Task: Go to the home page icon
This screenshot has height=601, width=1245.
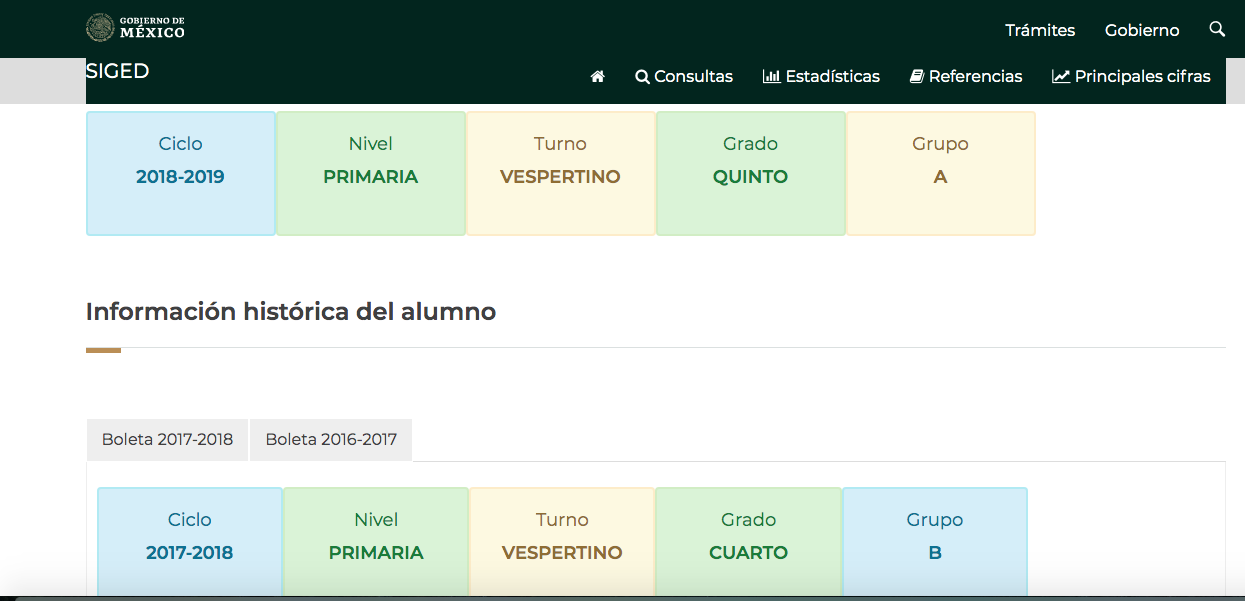Action: (x=598, y=77)
